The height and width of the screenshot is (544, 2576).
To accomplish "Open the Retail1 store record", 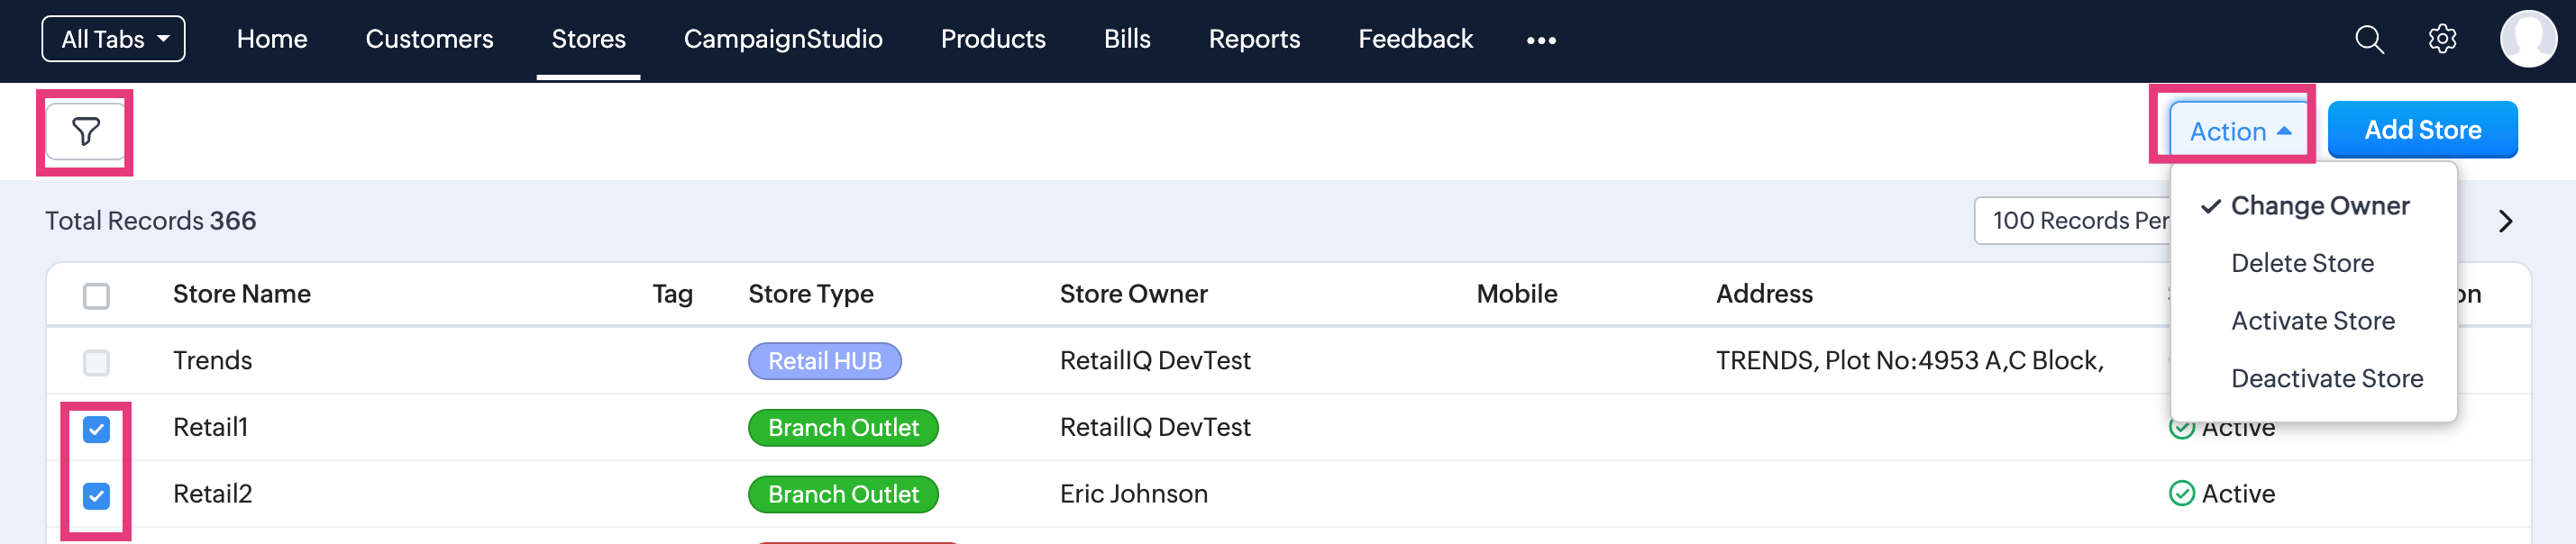I will click(x=210, y=428).
